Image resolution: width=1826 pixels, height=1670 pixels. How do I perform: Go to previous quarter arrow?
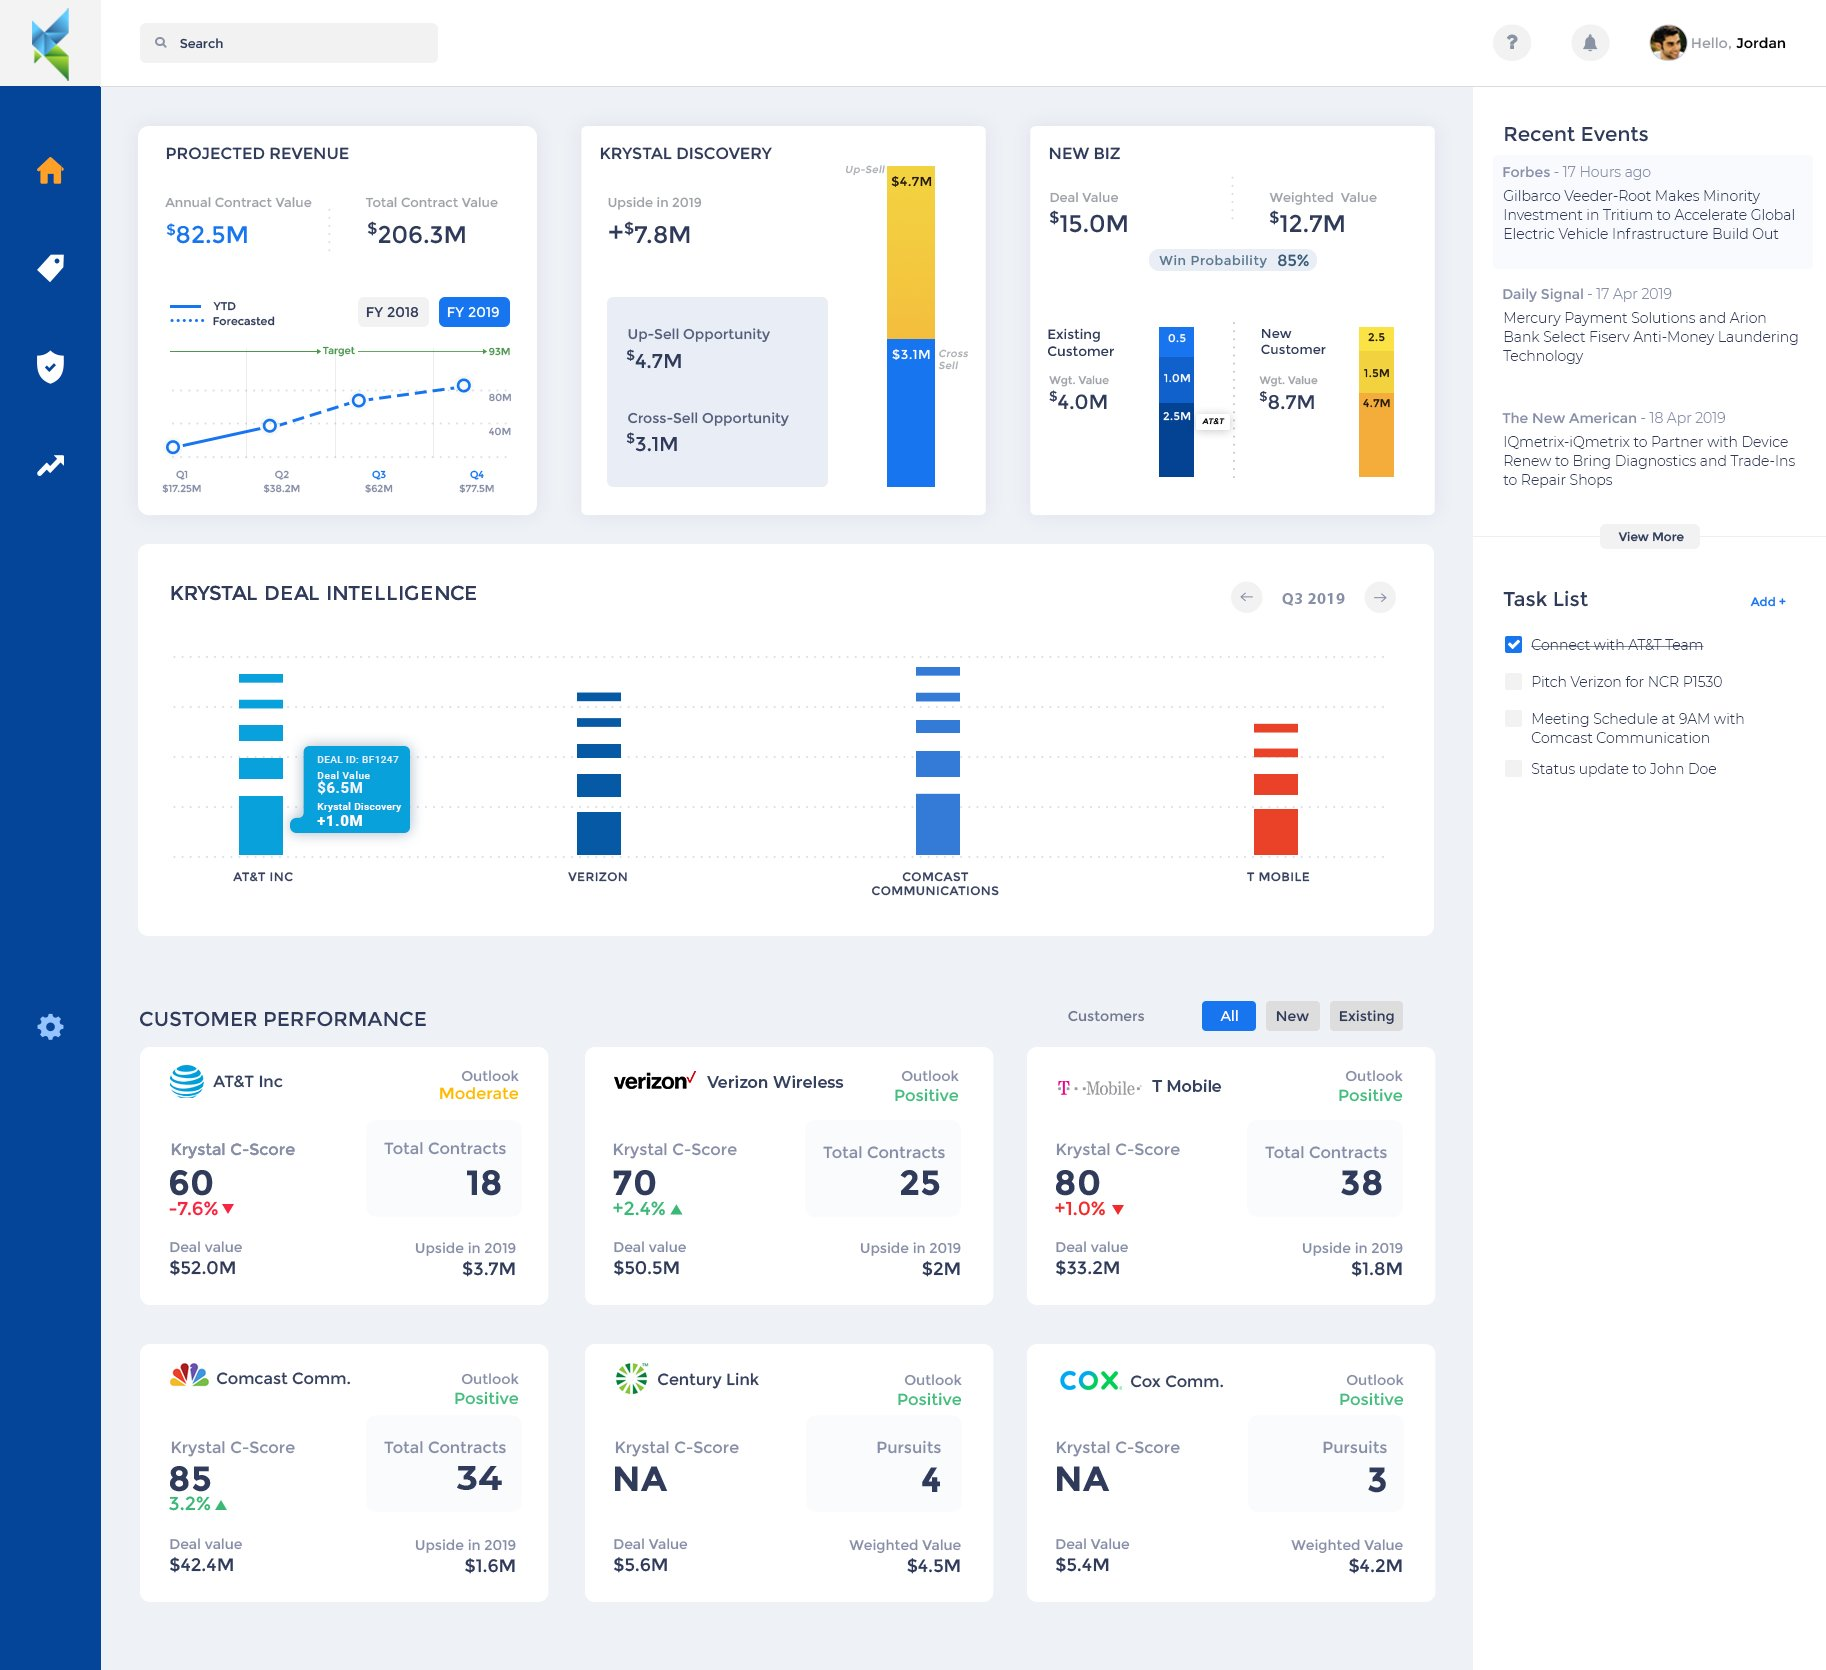[x=1246, y=597]
